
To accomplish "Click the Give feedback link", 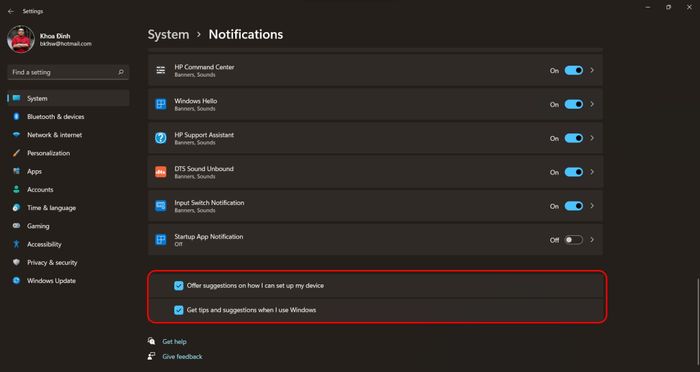I will click(x=182, y=357).
